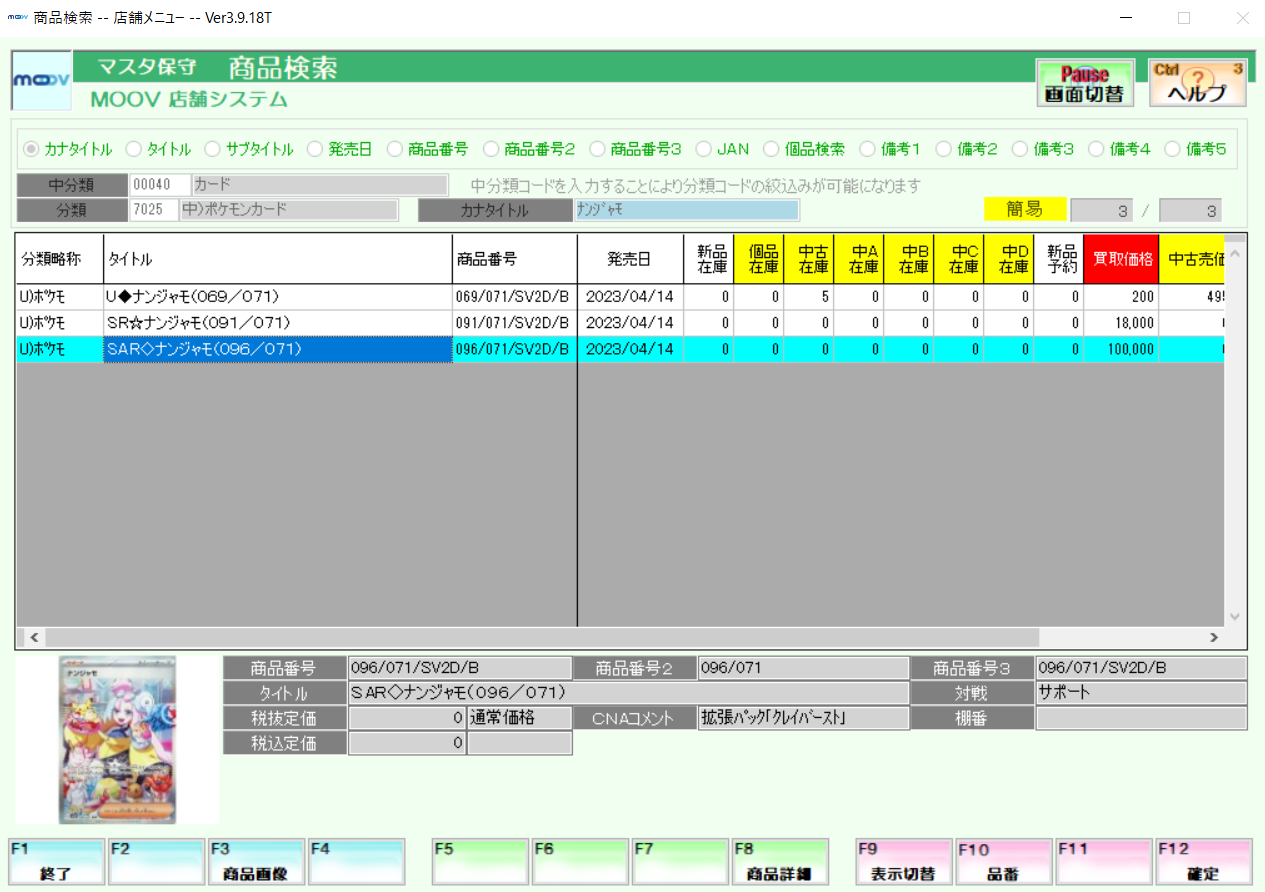The width and height of the screenshot is (1265, 892).
Task: Click the タイトル column header
Action: pos(278,259)
